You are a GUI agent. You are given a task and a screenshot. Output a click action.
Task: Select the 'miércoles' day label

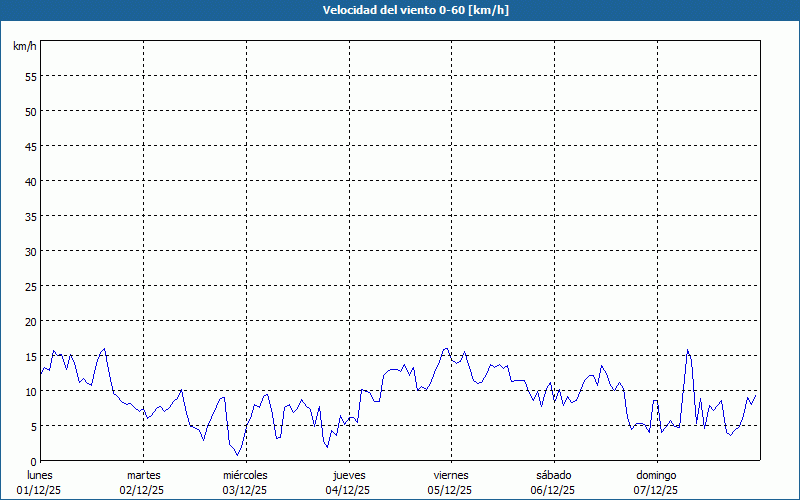pyautogui.click(x=245, y=475)
